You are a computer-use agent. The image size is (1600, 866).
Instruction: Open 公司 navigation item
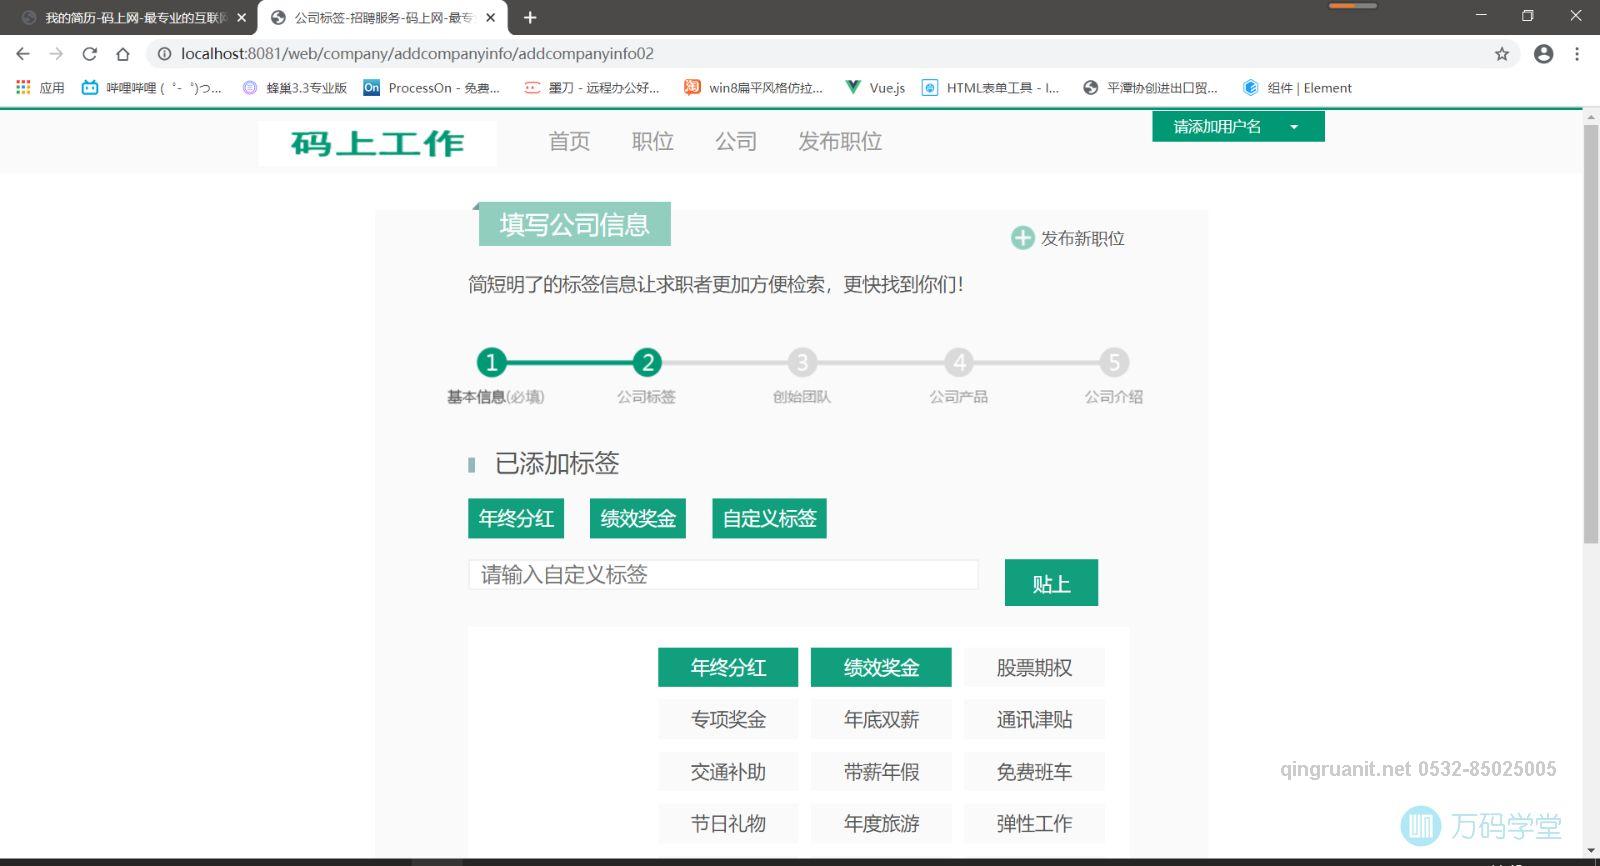(x=736, y=142)
